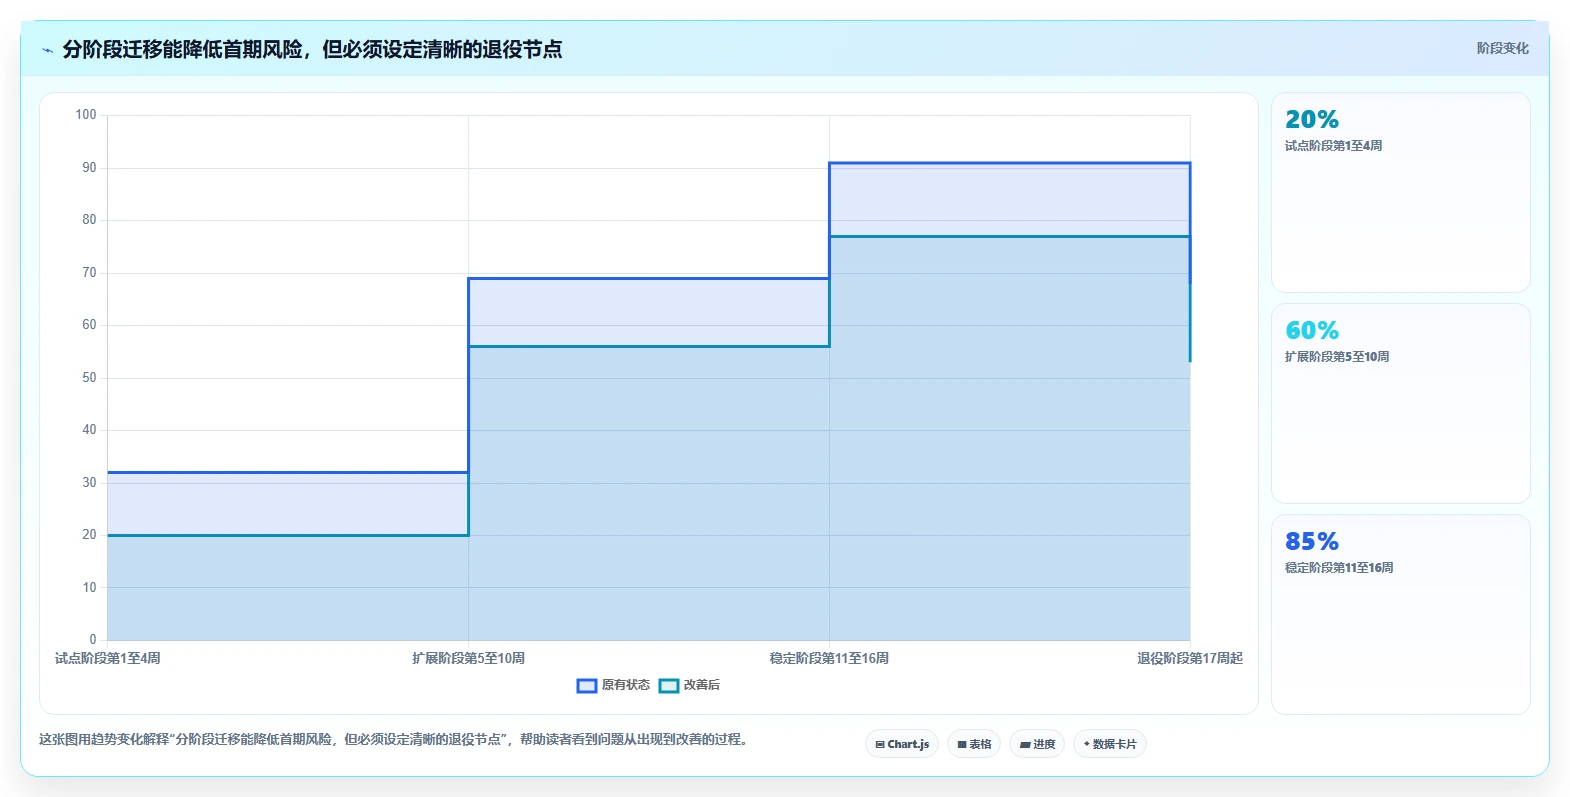Click the x-axis label 试点阶段第1至4周
Image resolution: width=1570 pixels, height=797 pixels.
[107, 658]
